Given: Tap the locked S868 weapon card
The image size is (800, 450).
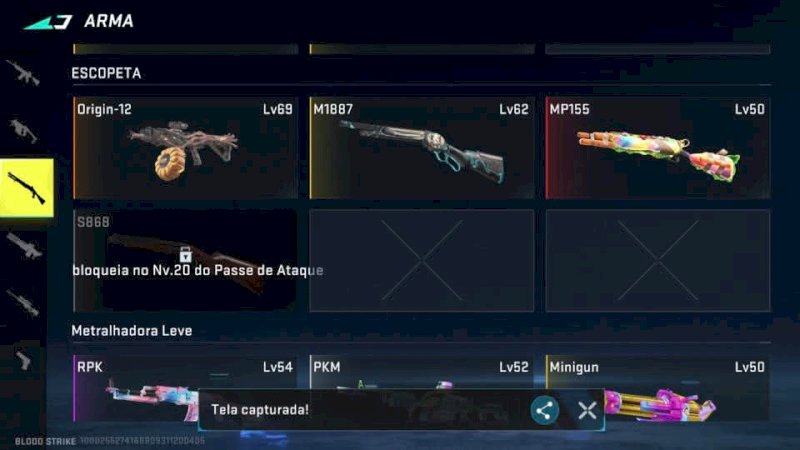Looking at the screenshot, I should click(186, 260).
